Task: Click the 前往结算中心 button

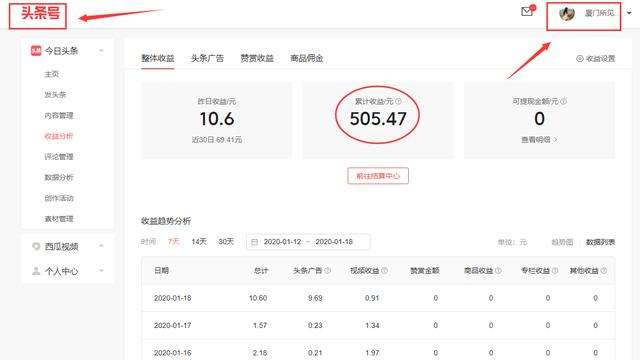Action: [x=378, y=176]
